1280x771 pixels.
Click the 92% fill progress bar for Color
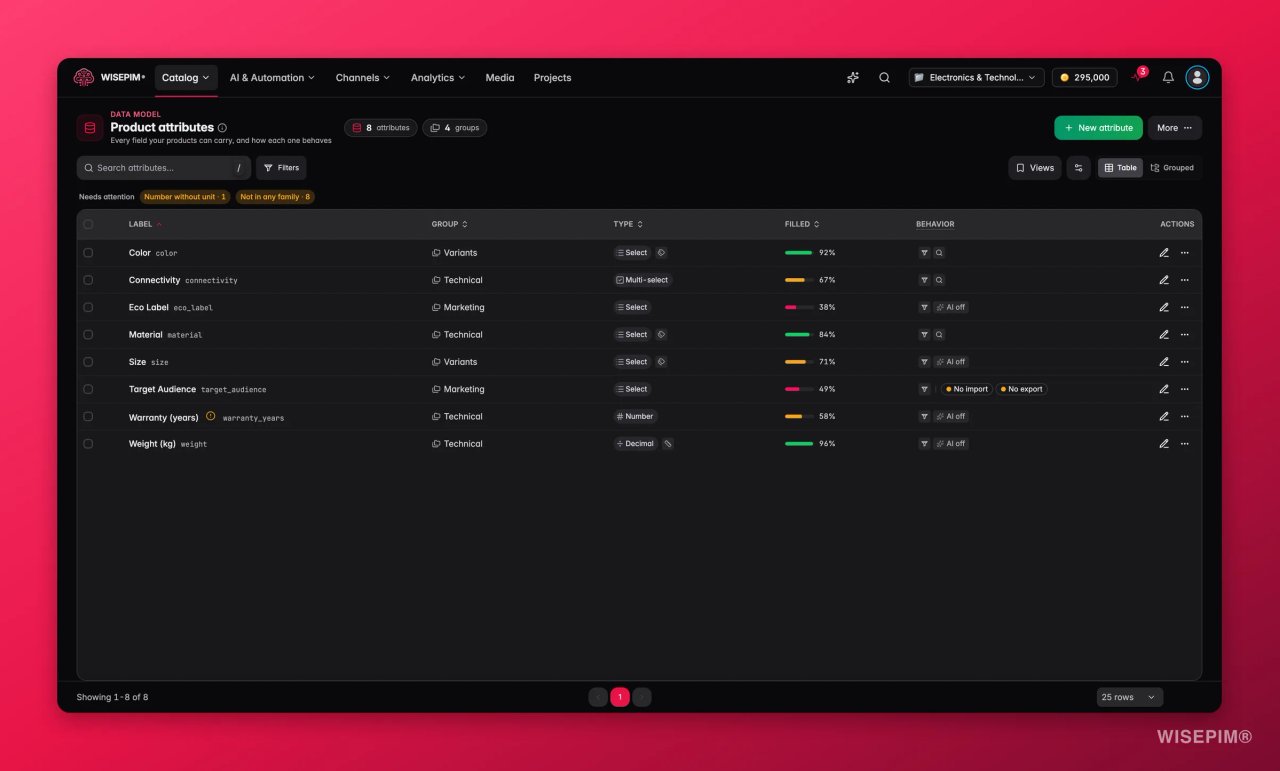(x=799, y=253)
